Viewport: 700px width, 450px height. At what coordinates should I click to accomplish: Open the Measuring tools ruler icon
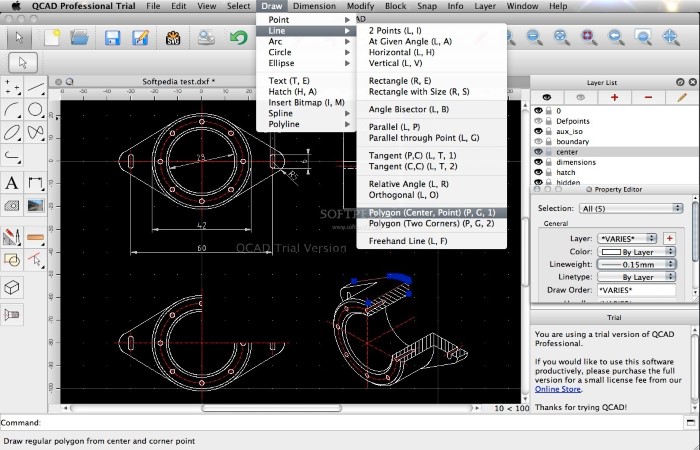tap(35, 237)
